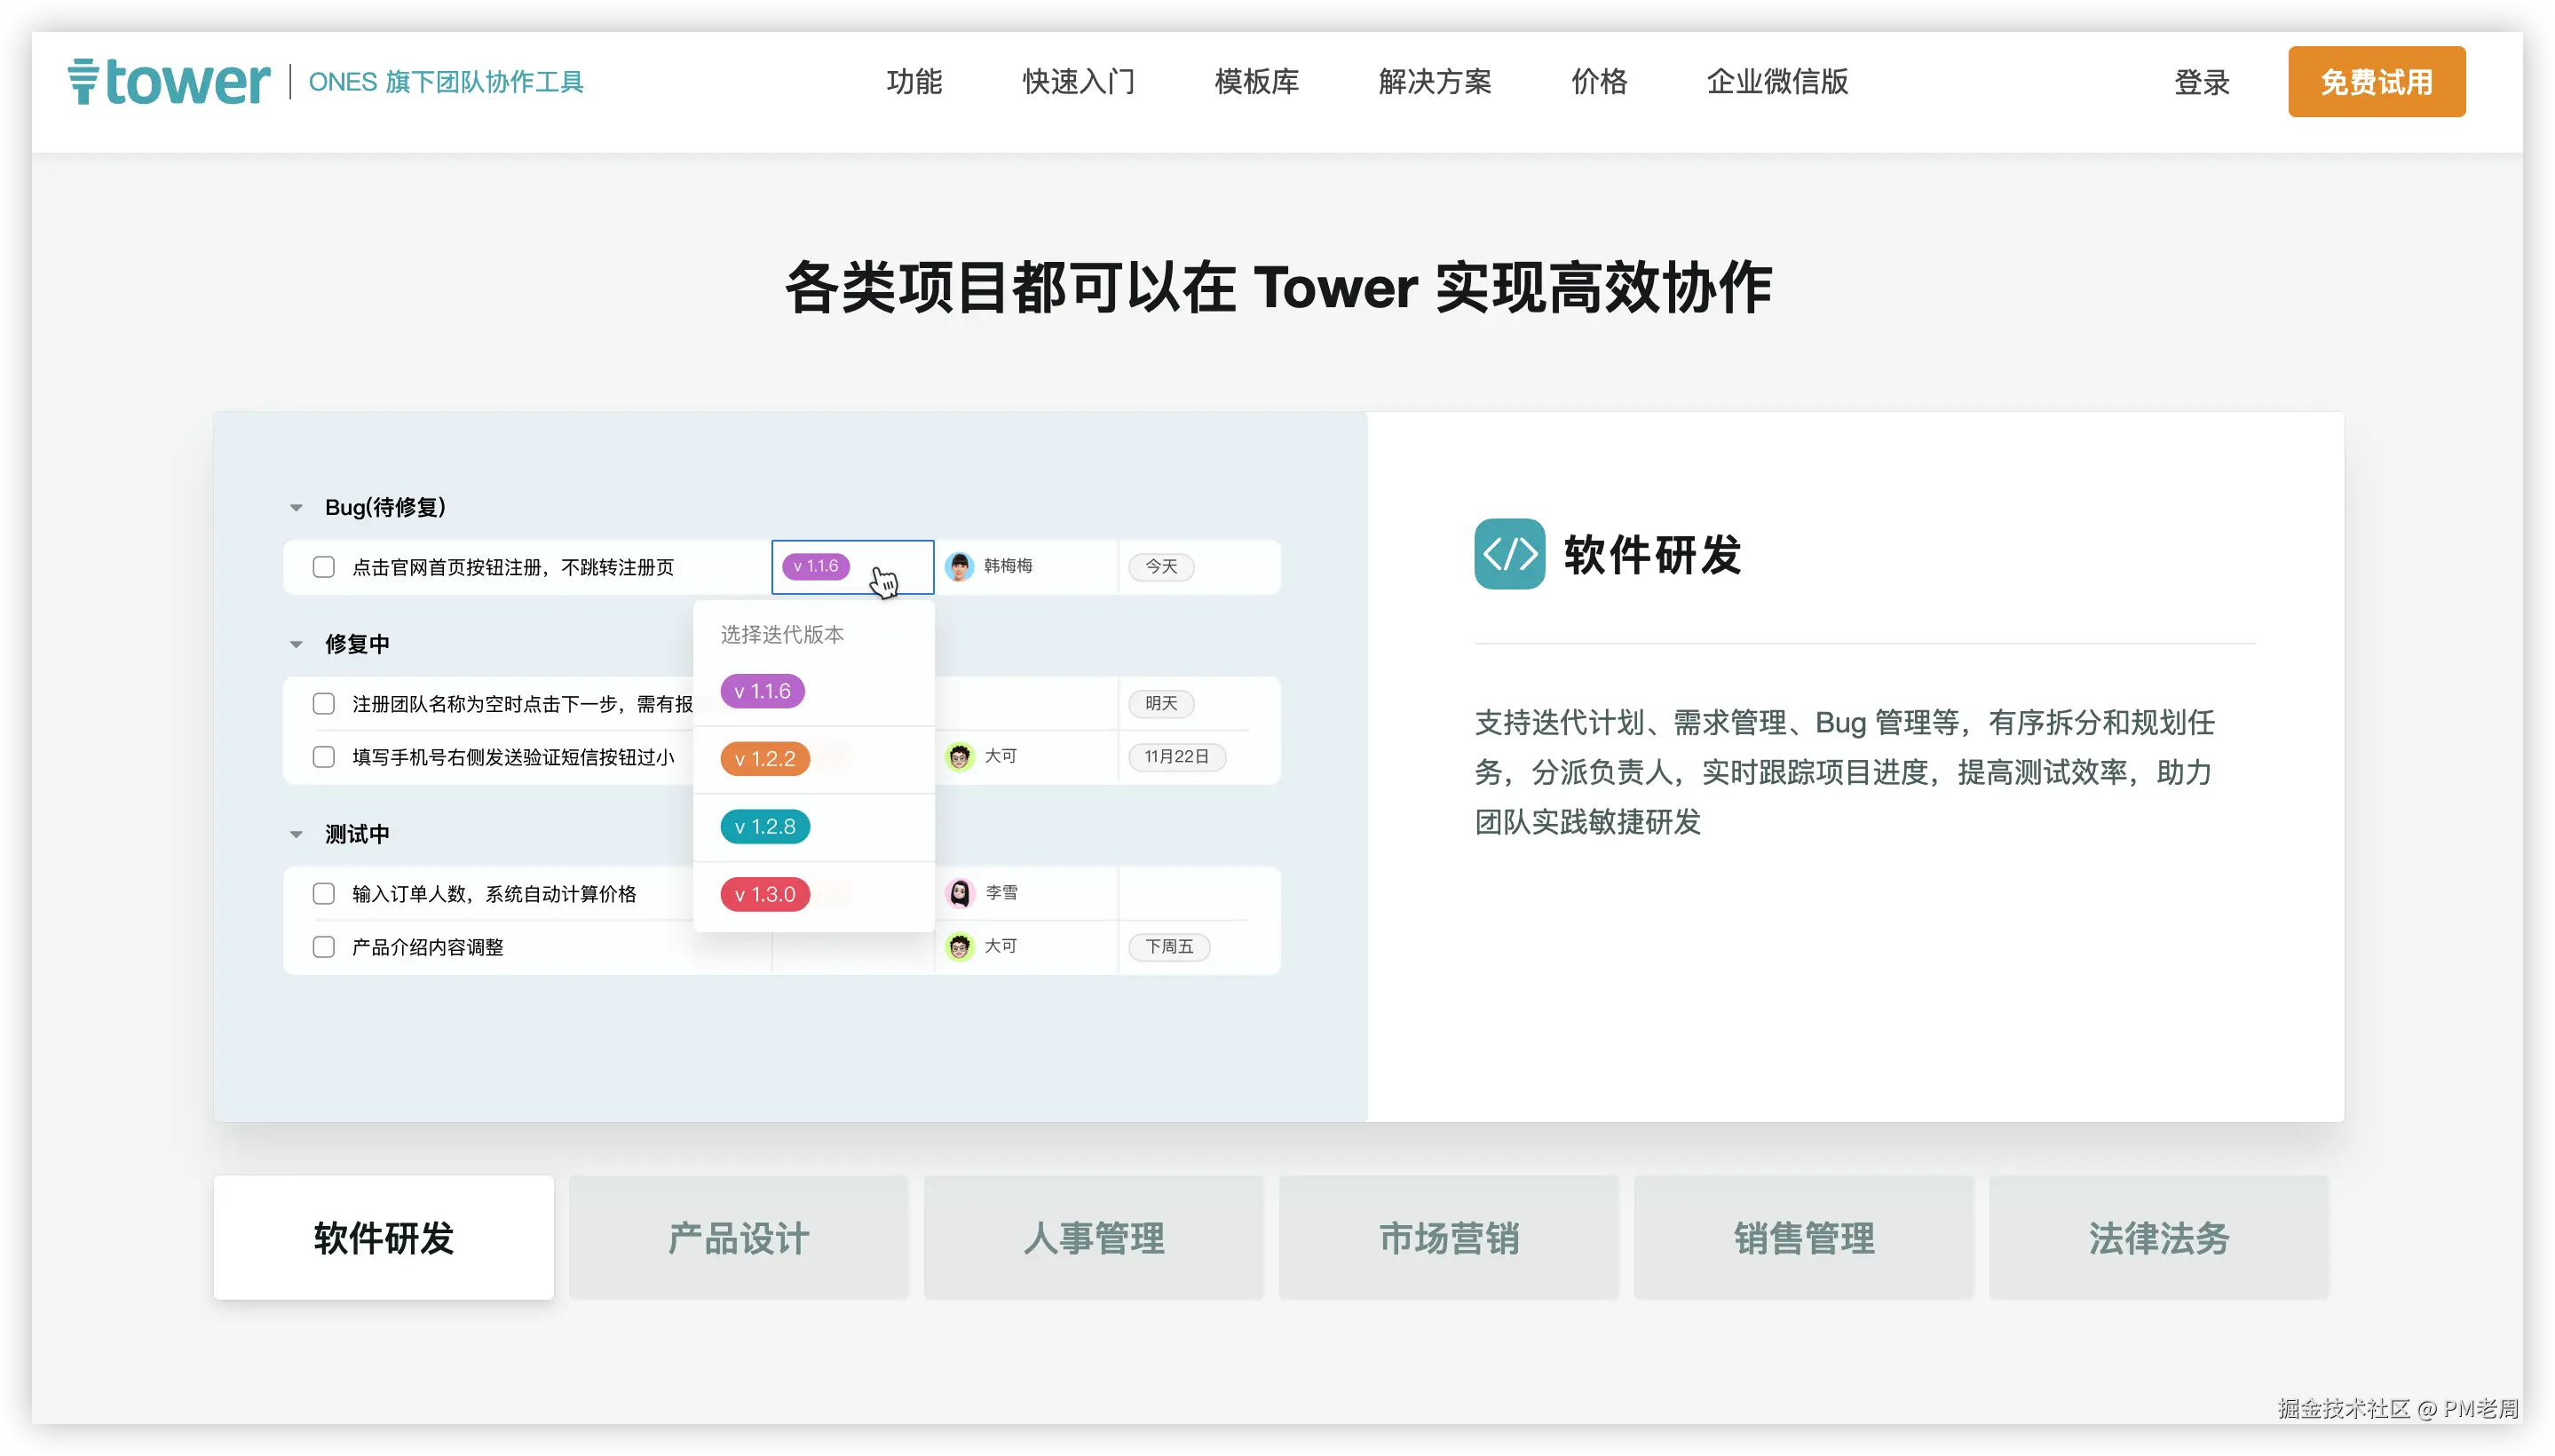Image resolution: width=2555 pixels, height=1456 pixels.
Task: Click 李雪's avatar in the 测试中 section
Action: coord(961,893)
